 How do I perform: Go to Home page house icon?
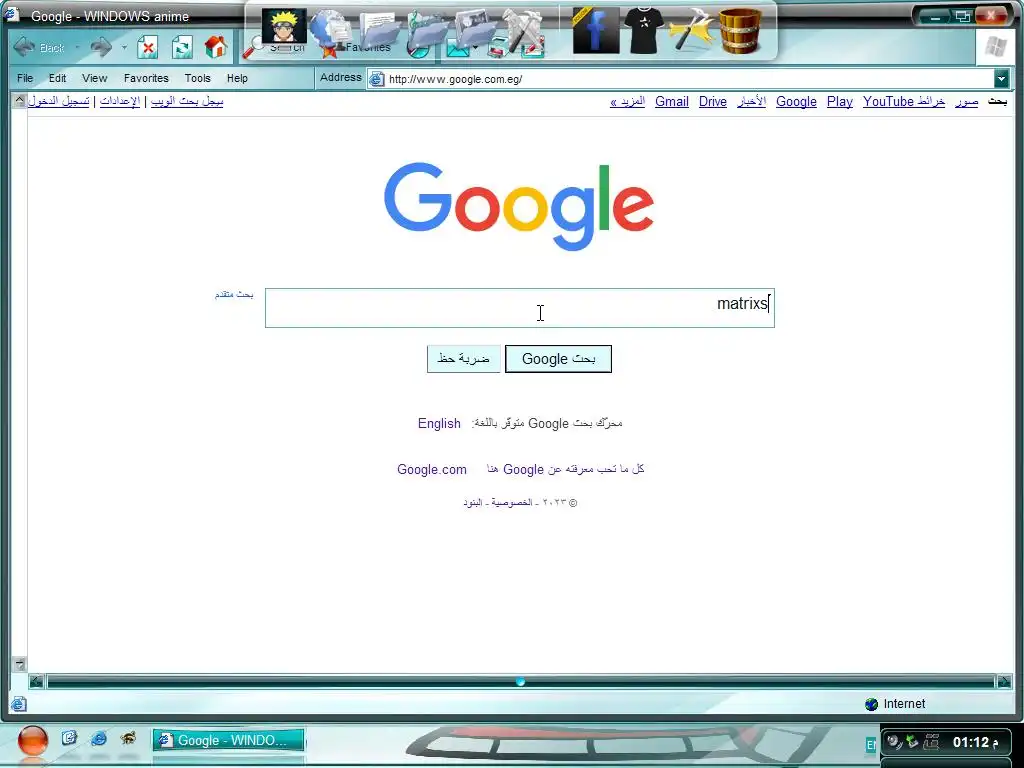pyautogui.click(x=216, y=47)
